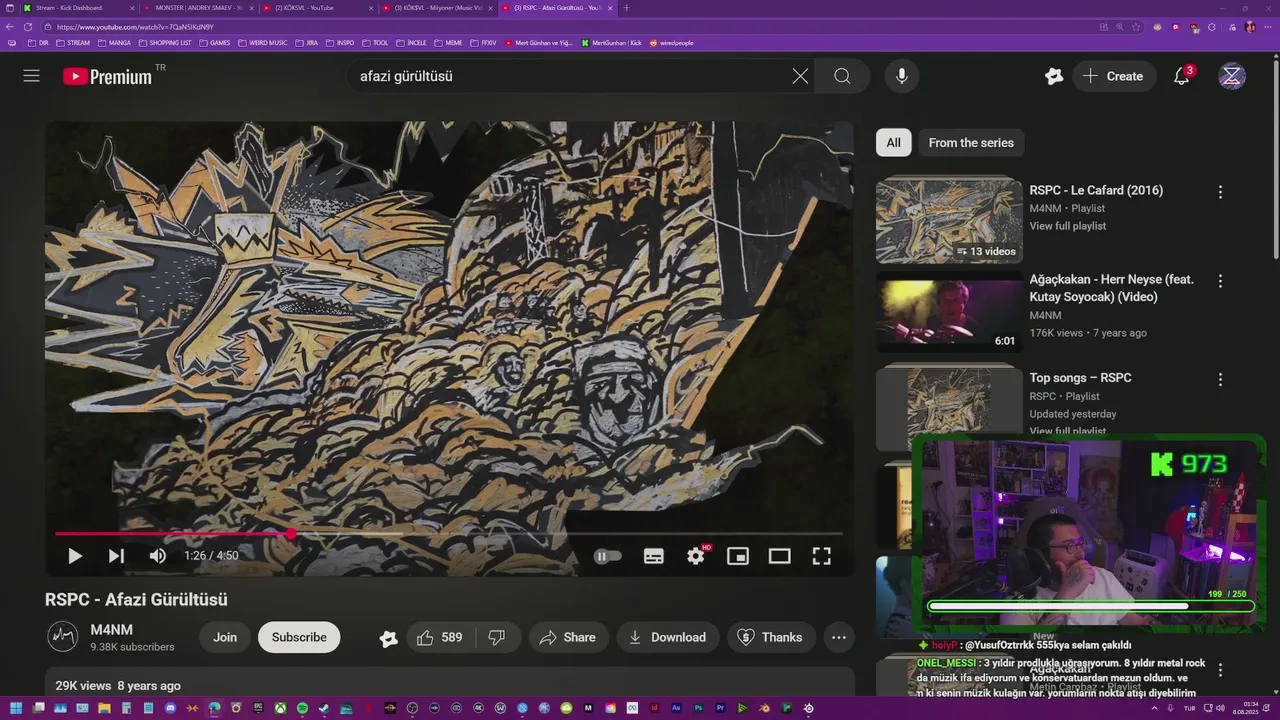Image resolution: width=1280 pixels, height=720 pixels.
Task: Open the YouTube account avatar menu
Action: (x=1232, y=76)
